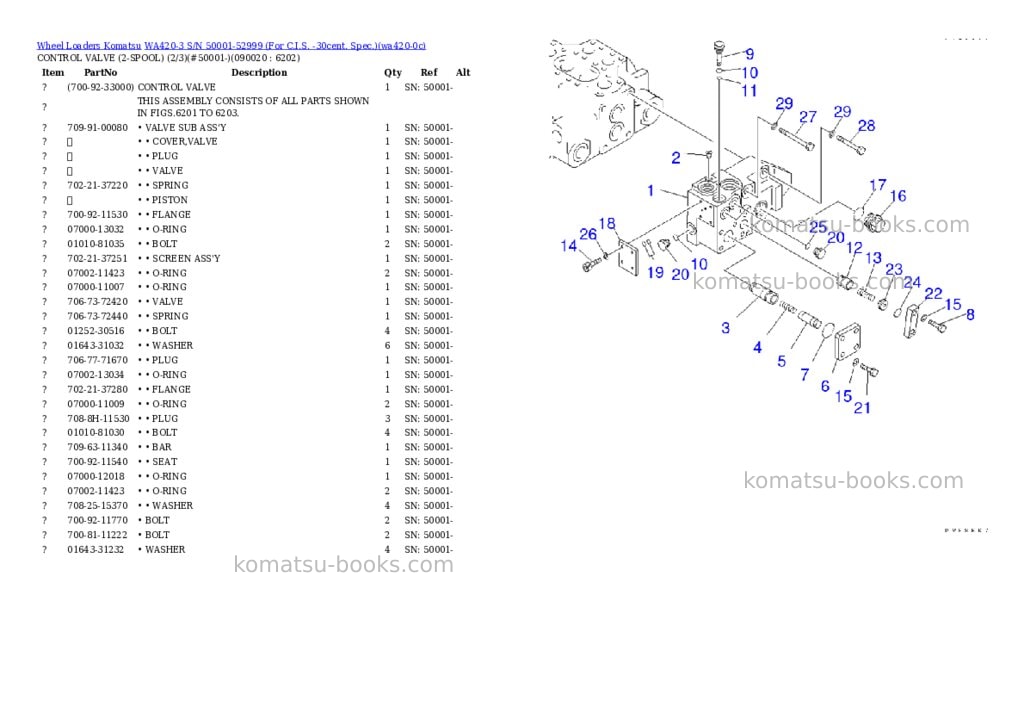Click diagram callout number 5
1024x725 pixels.
[782, 362]
